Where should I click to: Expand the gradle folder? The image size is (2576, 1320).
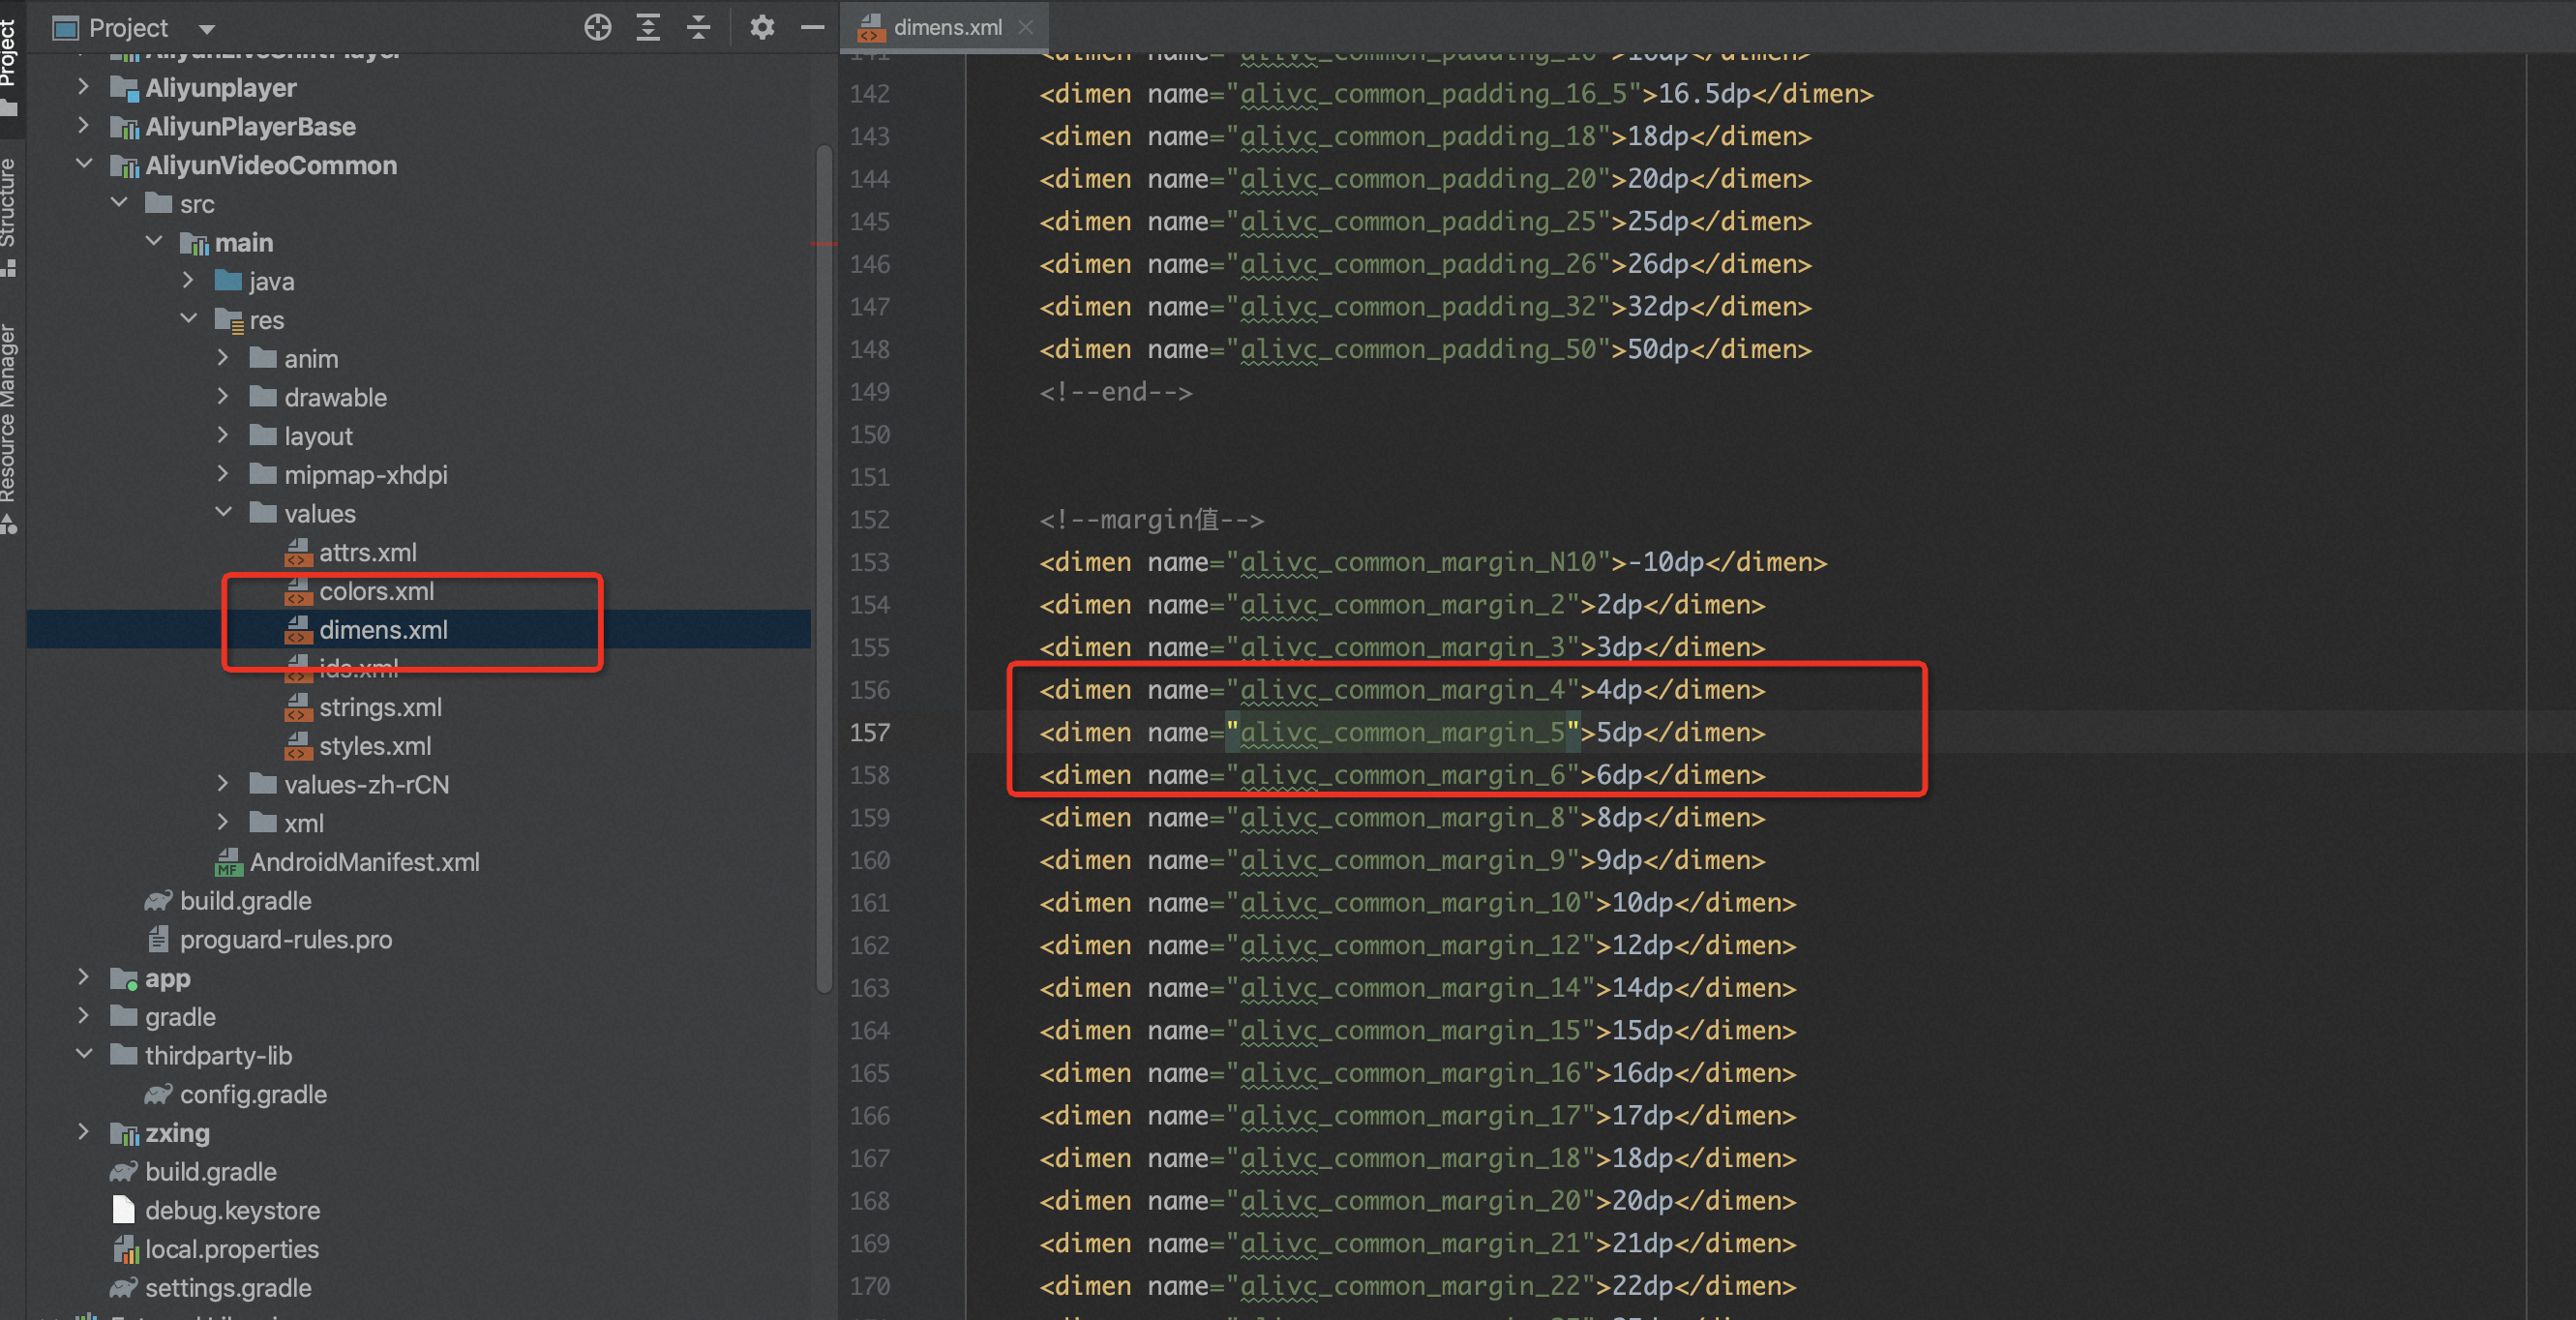84,1016
